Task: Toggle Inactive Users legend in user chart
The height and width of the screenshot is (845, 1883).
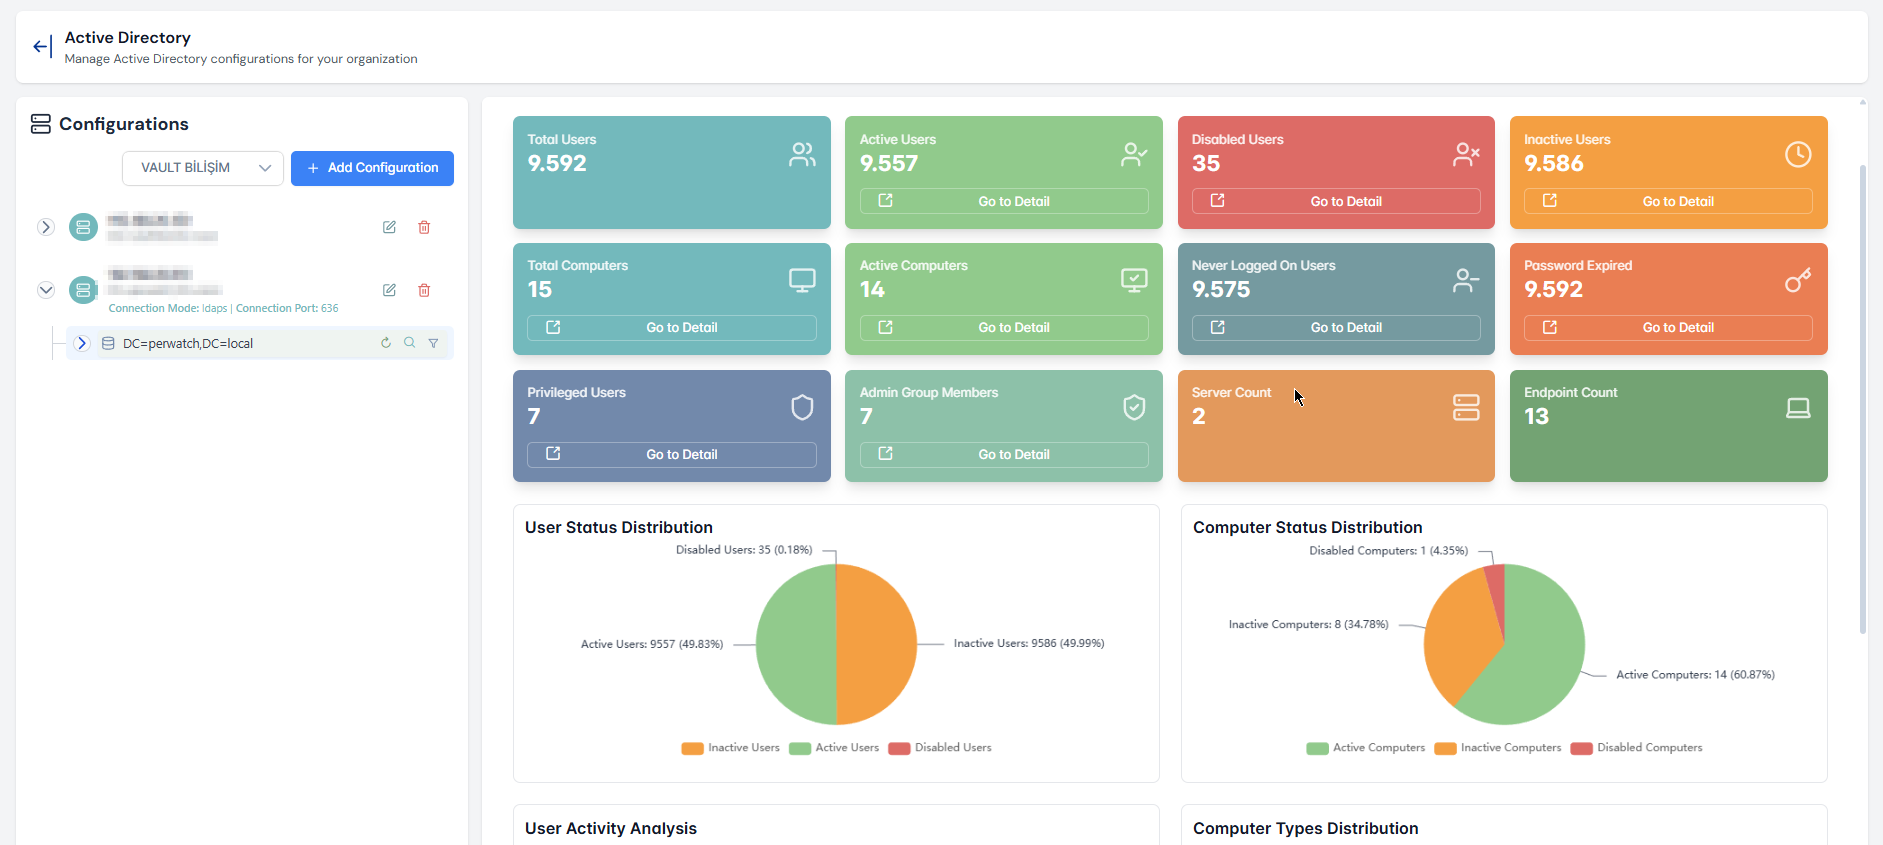Action: click(731, 748)
